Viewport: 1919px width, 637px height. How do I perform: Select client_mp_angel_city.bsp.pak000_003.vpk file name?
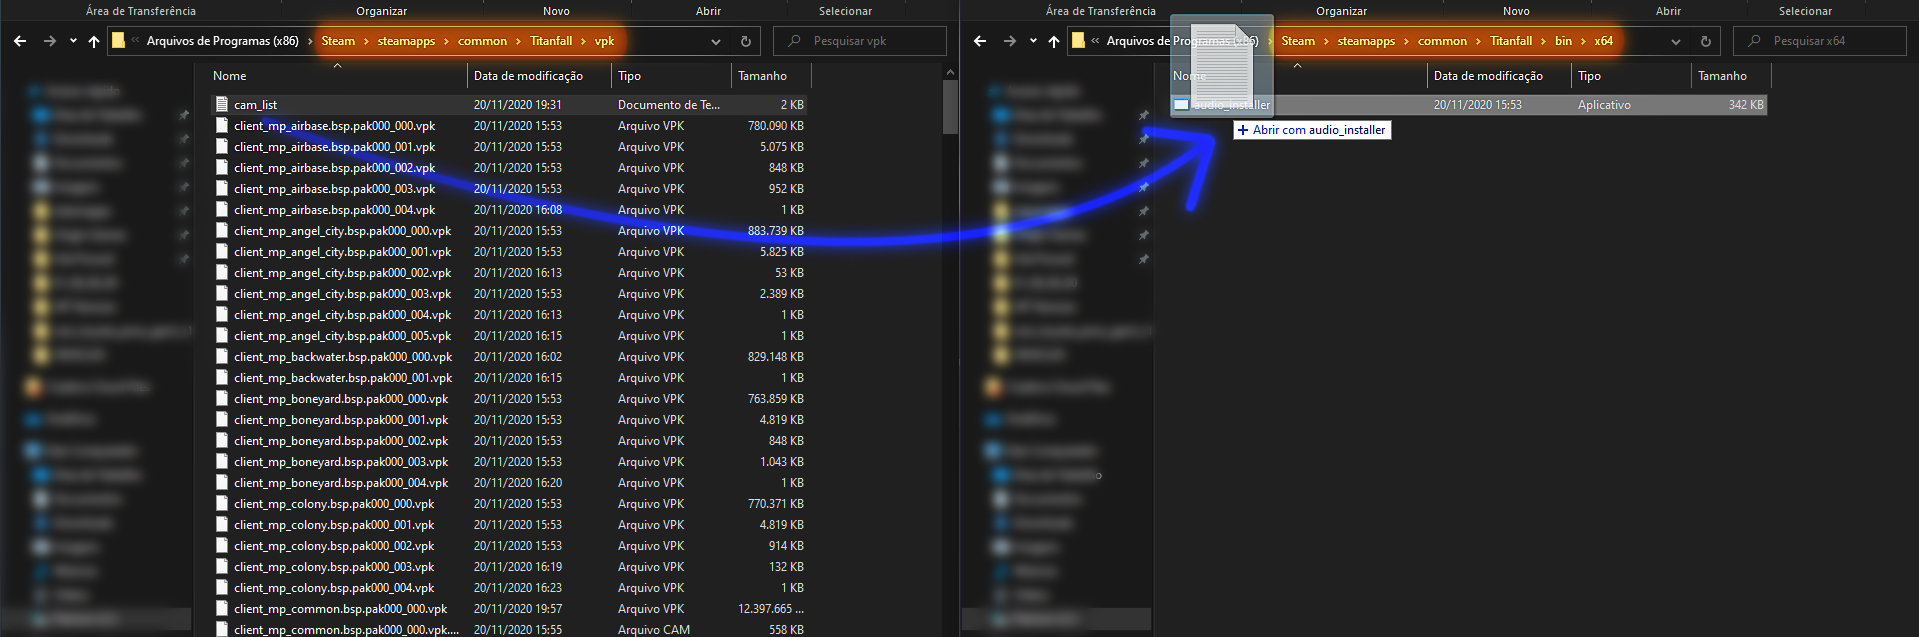[x=343, y=293]
